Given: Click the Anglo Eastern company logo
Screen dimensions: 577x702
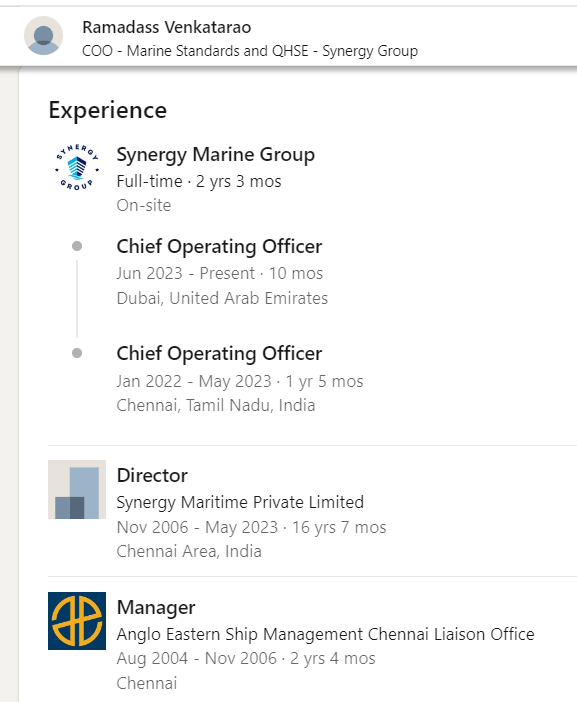Looking at the screenshot, I should (x=77, y=621).
